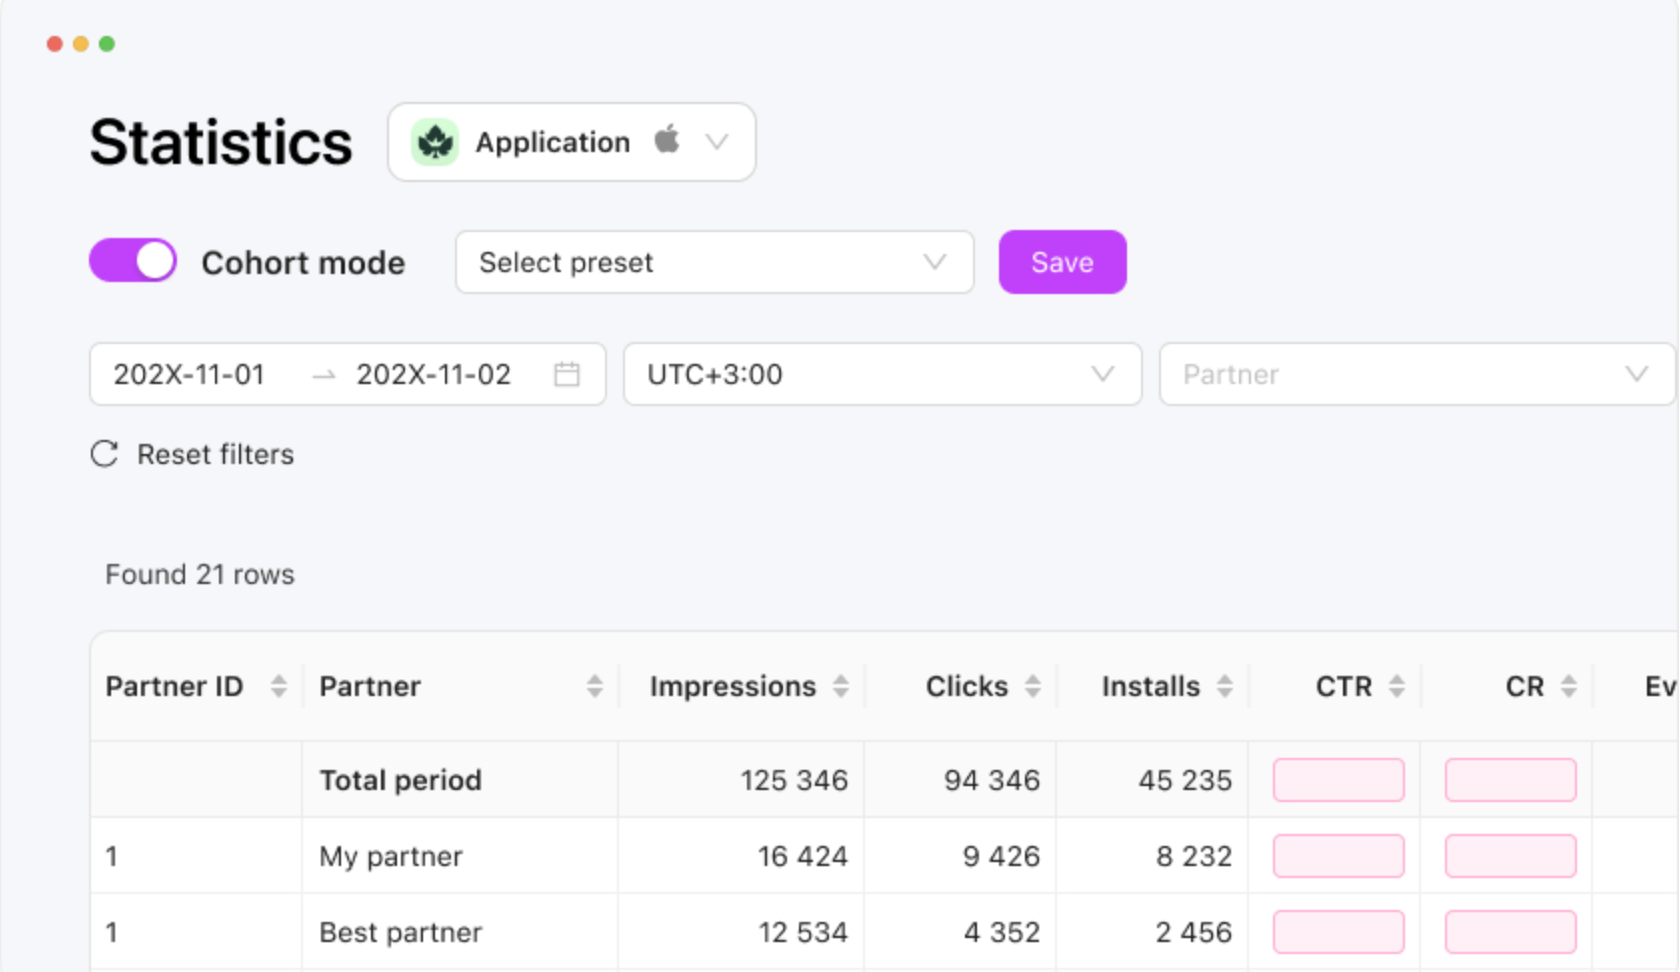The image size is (1680, 972).
Task: Sort table by Installs column
Action: (x=1225, y=686)
